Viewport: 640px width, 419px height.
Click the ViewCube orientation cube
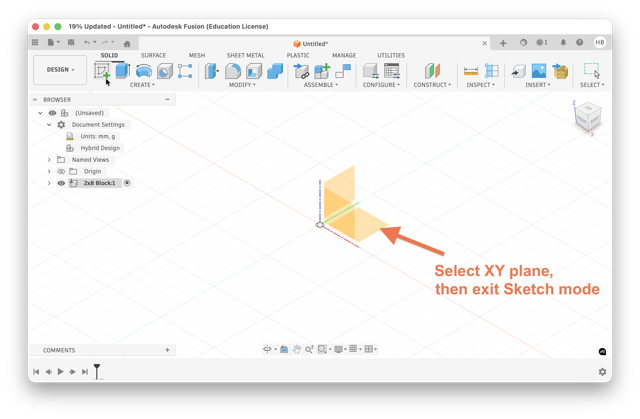(588, 118)
